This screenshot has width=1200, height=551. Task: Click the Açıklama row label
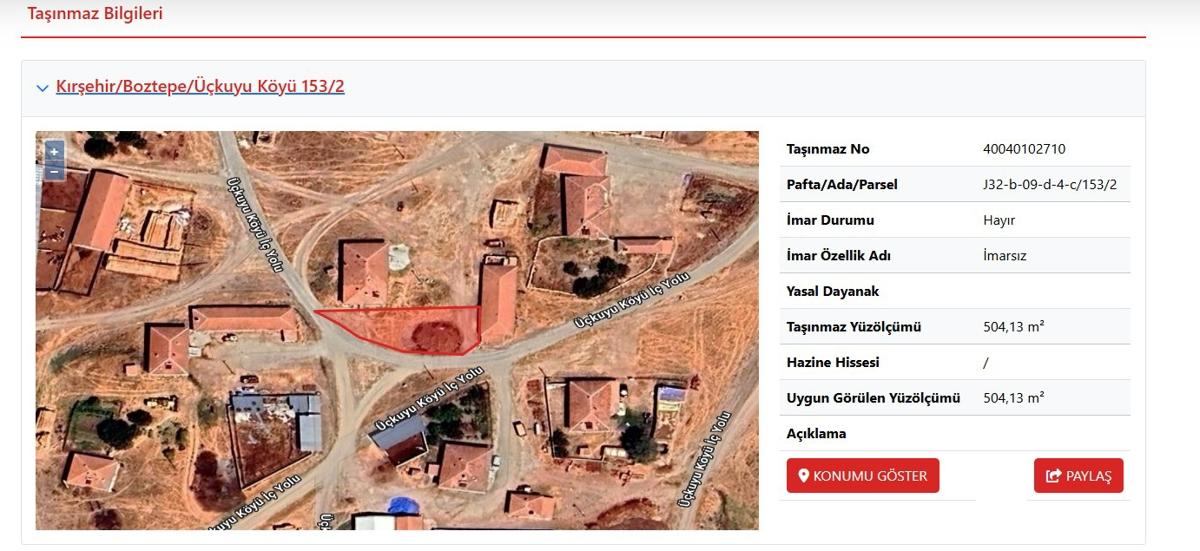(816, 434)
